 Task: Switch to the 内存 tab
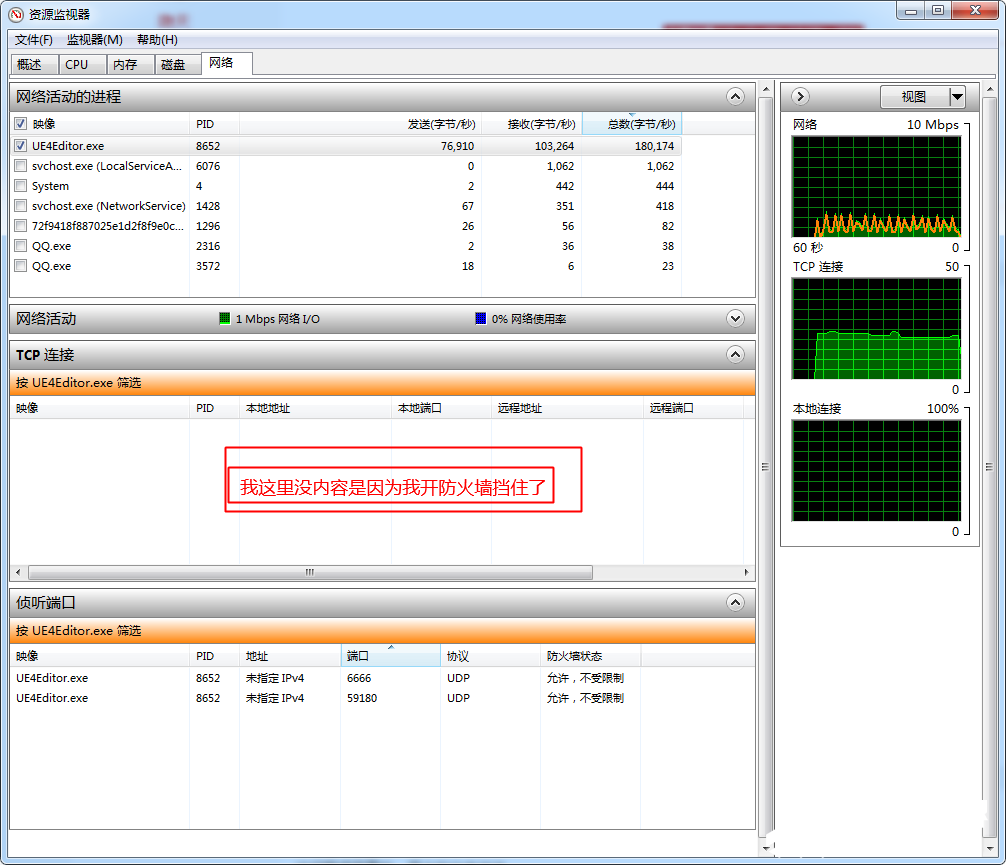coord(130,64)
